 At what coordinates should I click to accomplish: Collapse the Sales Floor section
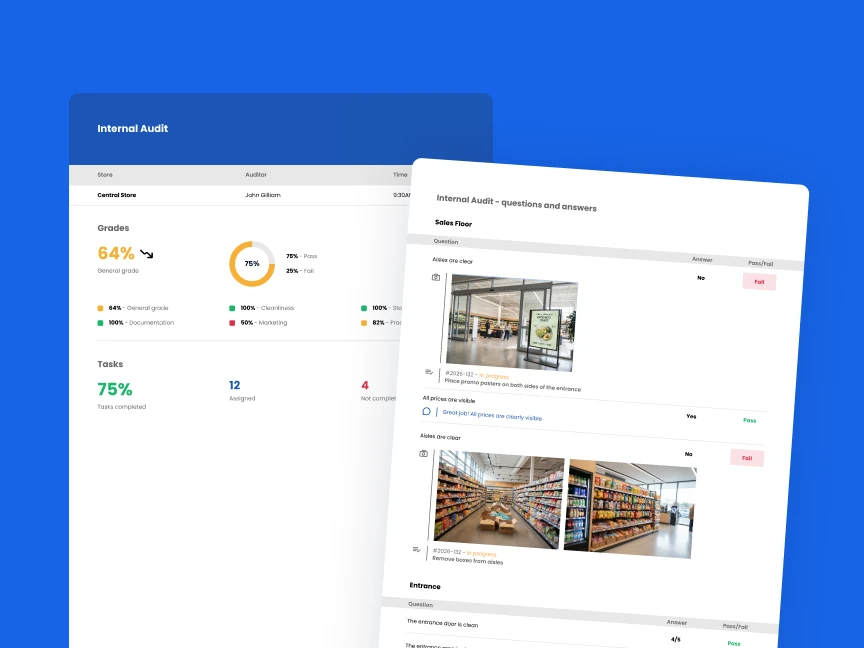coord(452,223)
